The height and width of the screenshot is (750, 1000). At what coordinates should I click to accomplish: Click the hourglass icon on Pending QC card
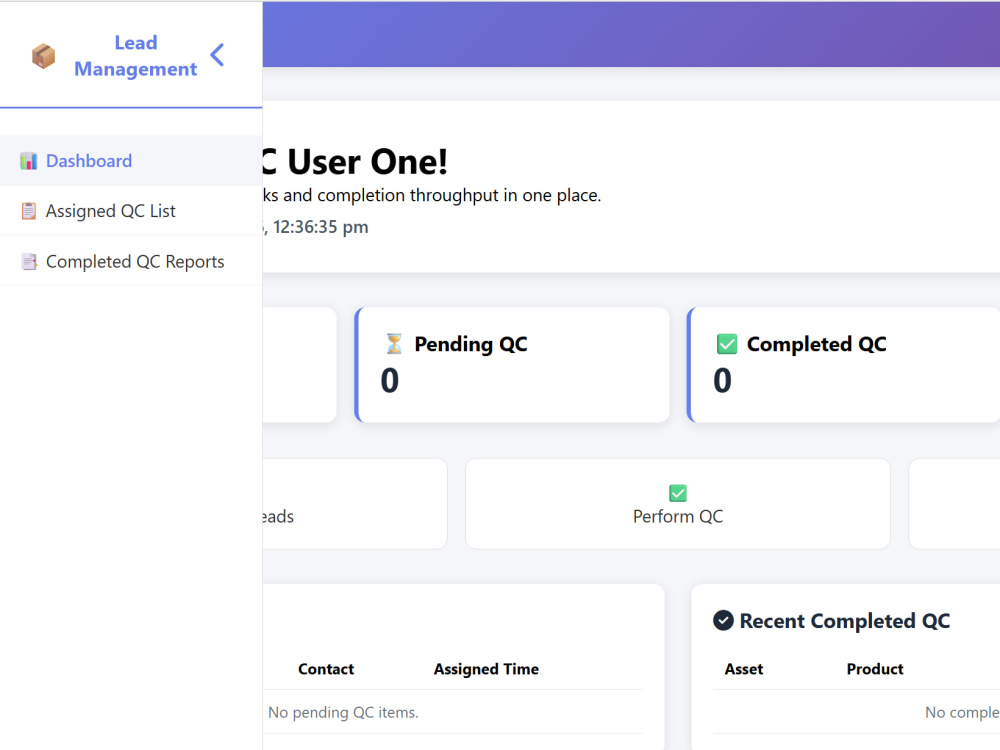394,344
